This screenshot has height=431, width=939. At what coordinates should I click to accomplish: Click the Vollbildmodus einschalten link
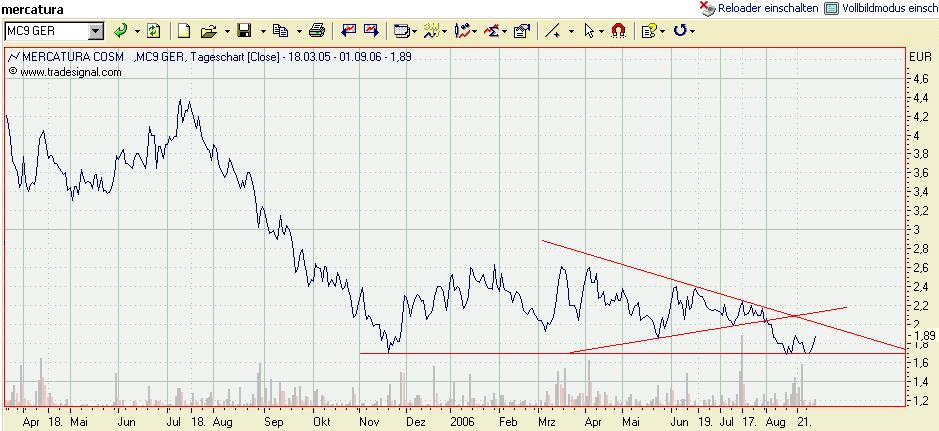click(x=890, y=8)
